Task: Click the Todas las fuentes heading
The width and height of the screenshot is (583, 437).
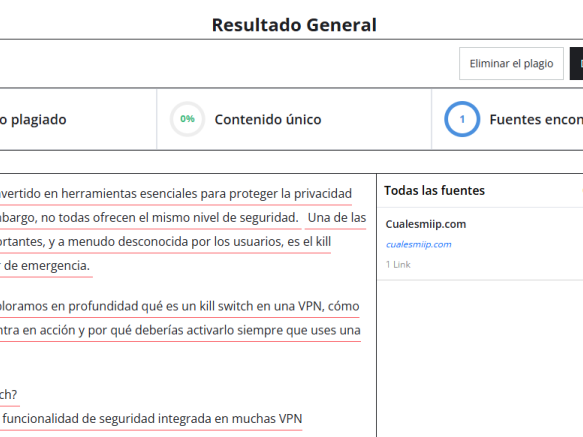Action: click(x=434, y=190)
